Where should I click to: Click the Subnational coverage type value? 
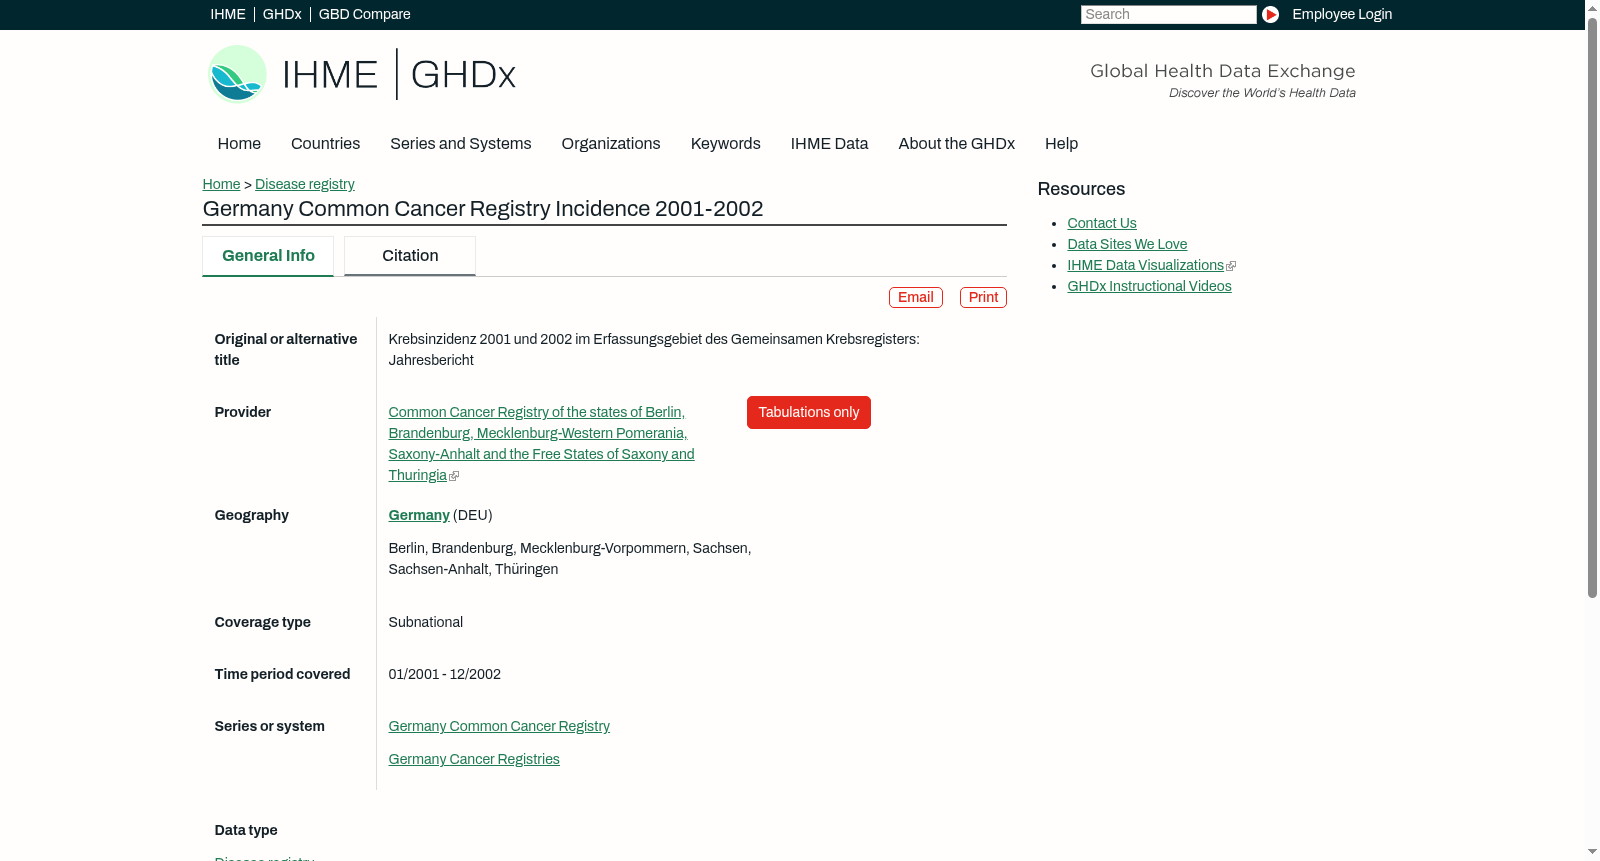(426, 622)
